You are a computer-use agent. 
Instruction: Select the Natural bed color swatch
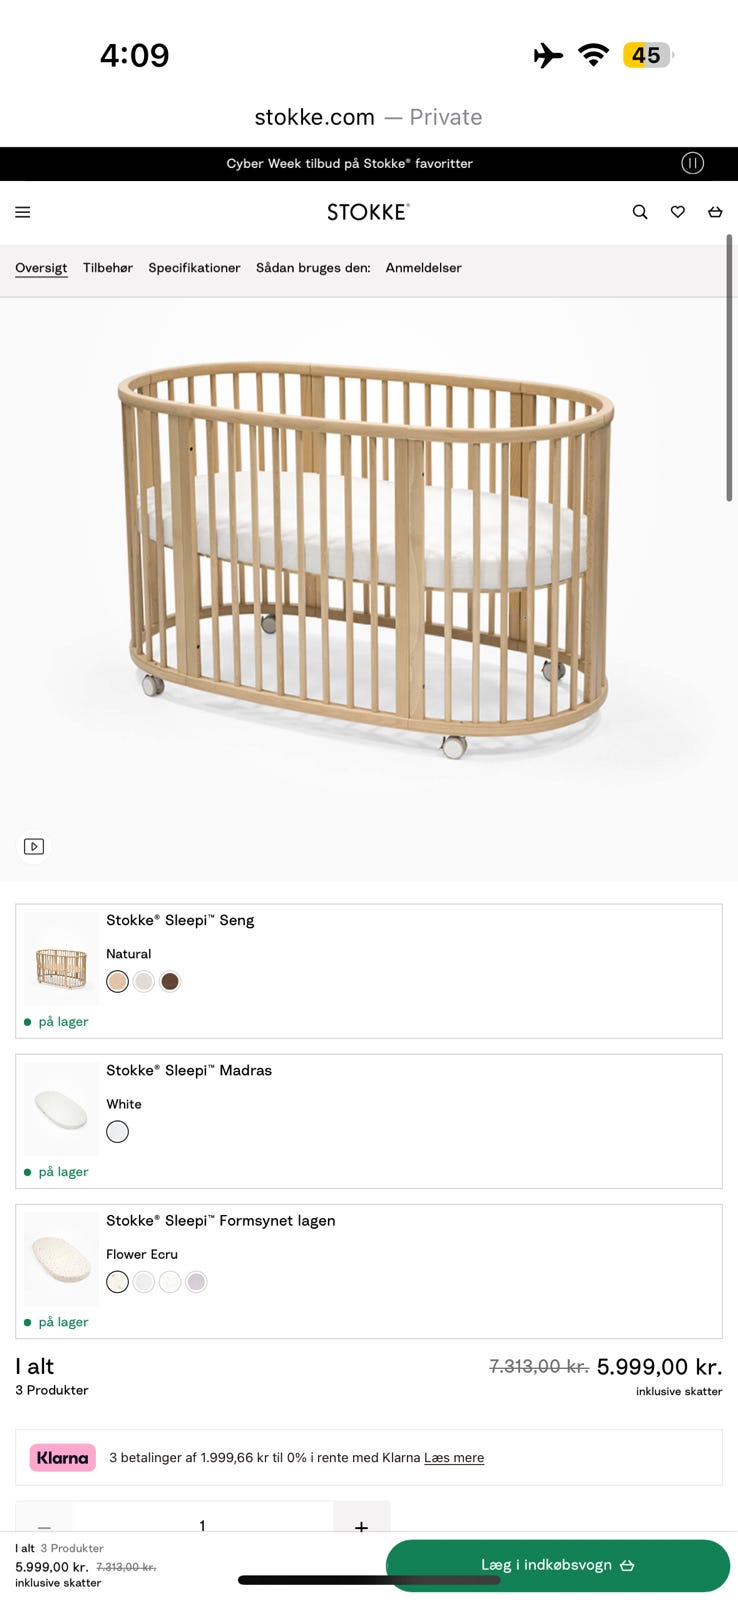coord(118,982)
